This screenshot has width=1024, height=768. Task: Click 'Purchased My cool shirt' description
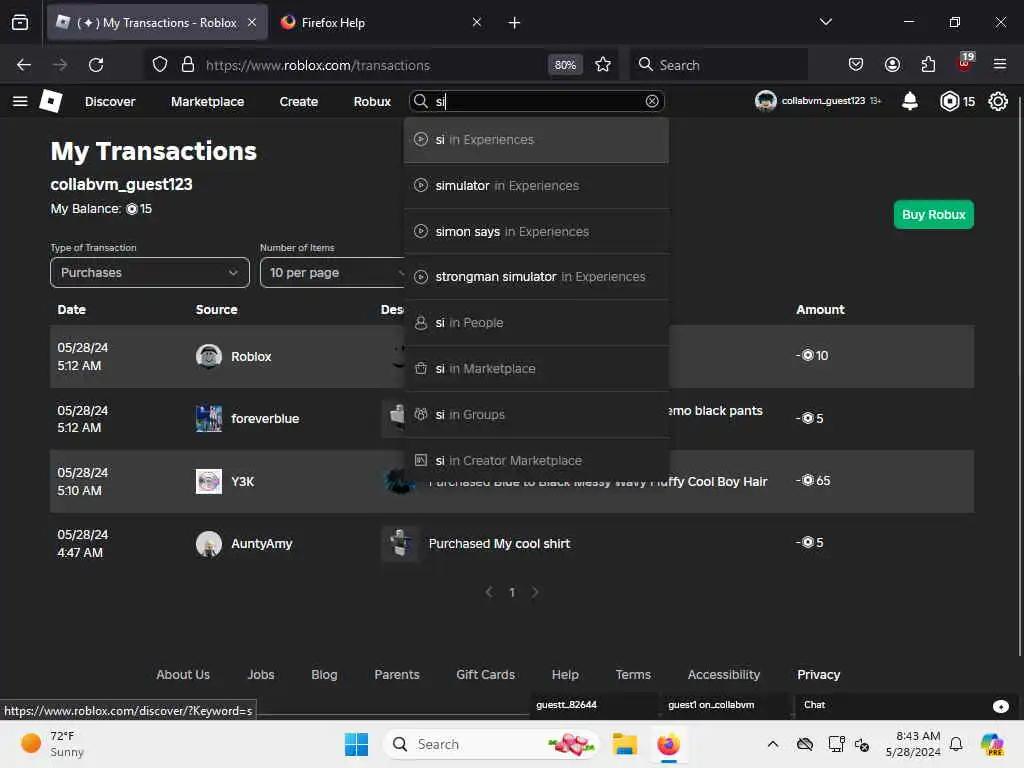click(499, 543)
